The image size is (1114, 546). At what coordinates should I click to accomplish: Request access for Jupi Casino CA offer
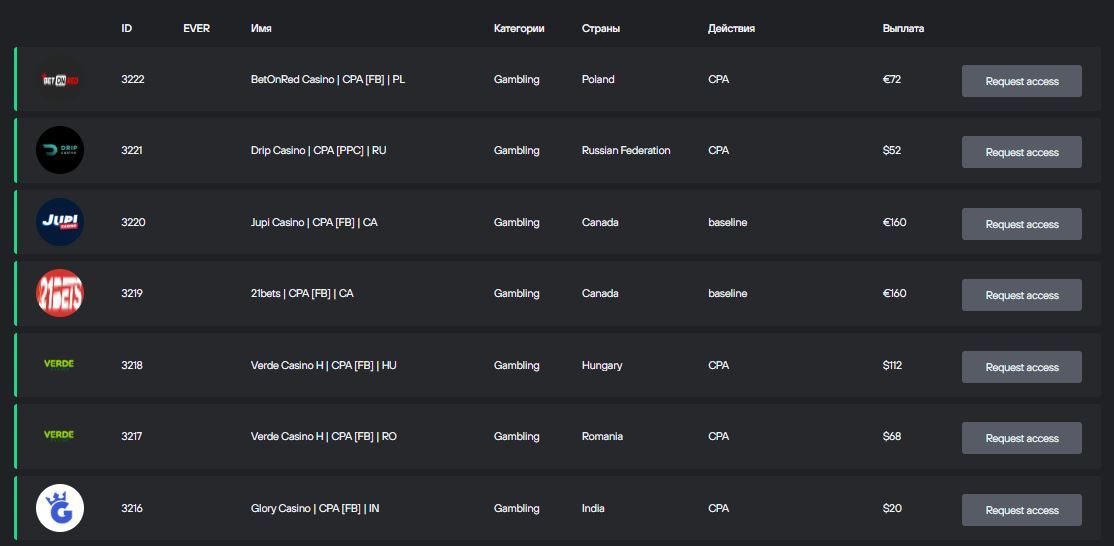pos(1022,224)
